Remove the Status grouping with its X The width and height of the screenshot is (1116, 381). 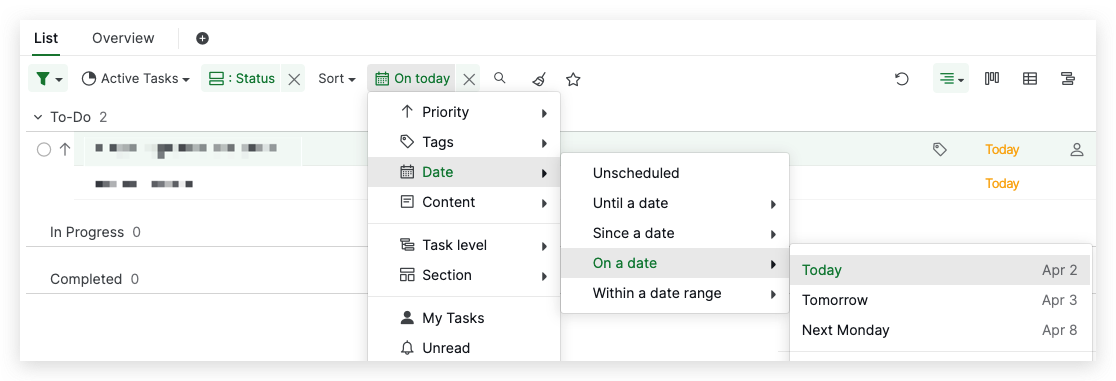pos(294,79)
